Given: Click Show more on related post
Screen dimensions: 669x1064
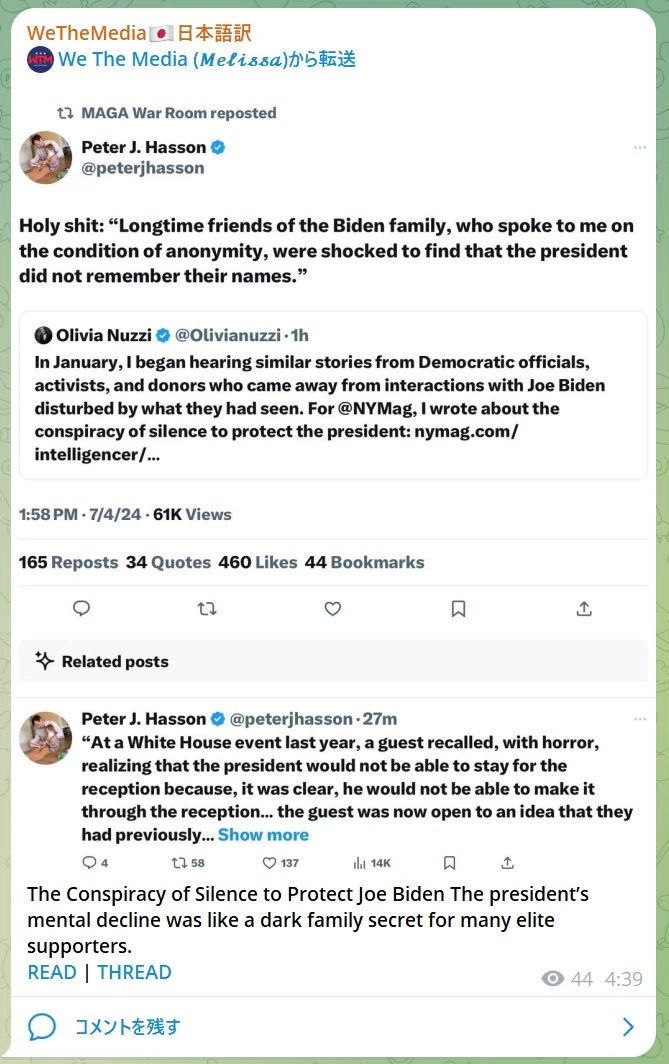Looking at the screenshot, I should click(263, 835).
